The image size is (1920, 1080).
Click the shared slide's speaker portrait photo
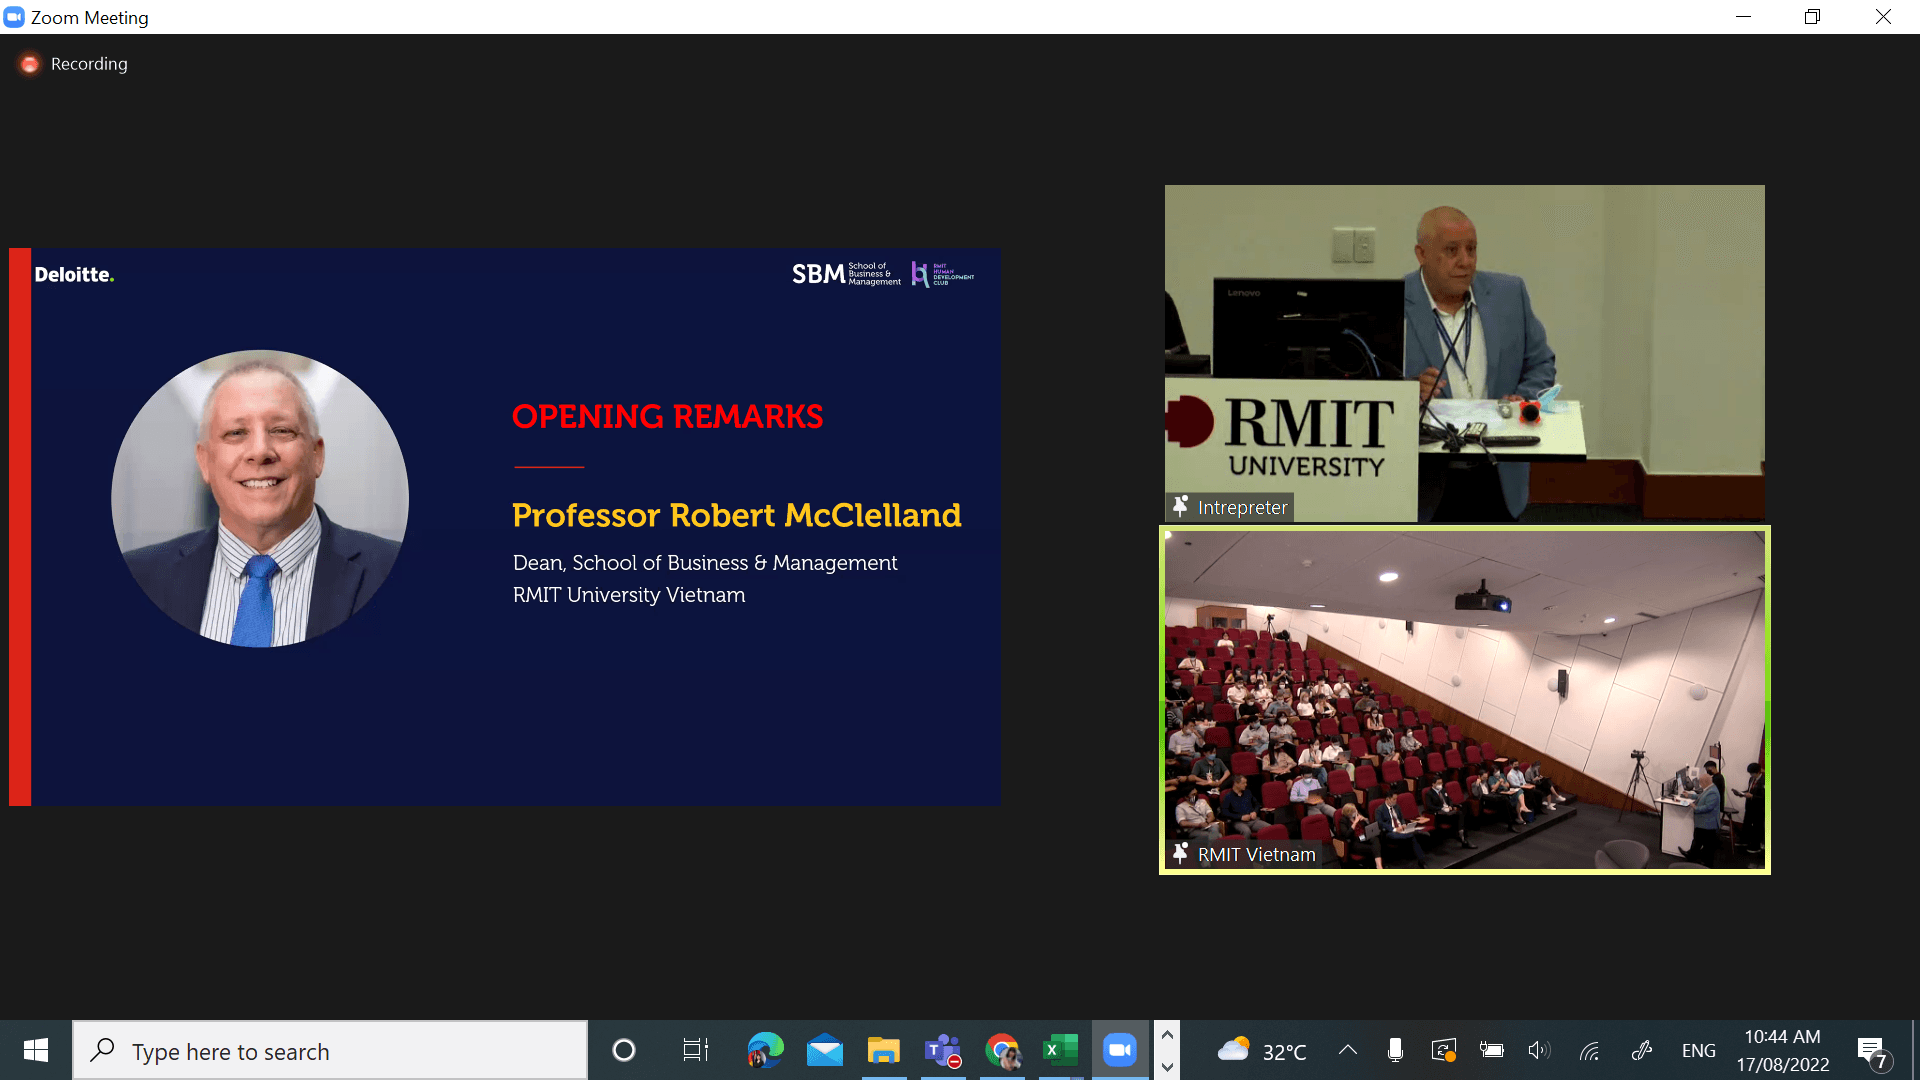260,498
